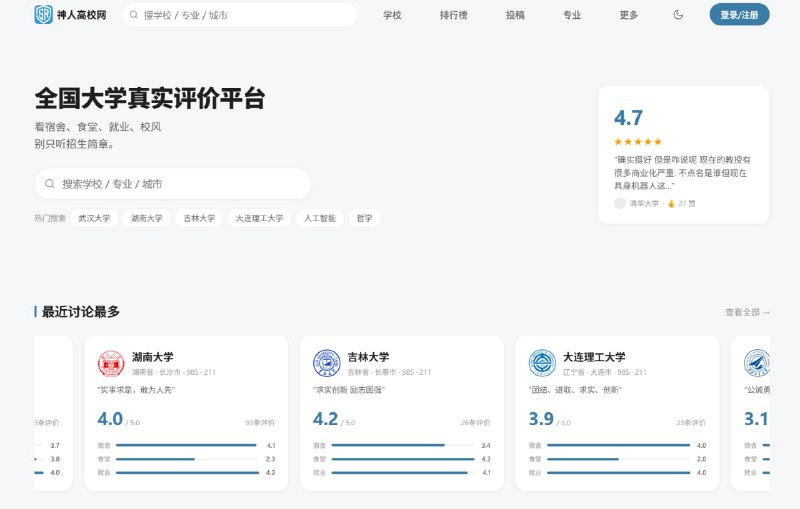
Task: Click the motto "团结、进取、求实、创新"
Action: point(575,390)
